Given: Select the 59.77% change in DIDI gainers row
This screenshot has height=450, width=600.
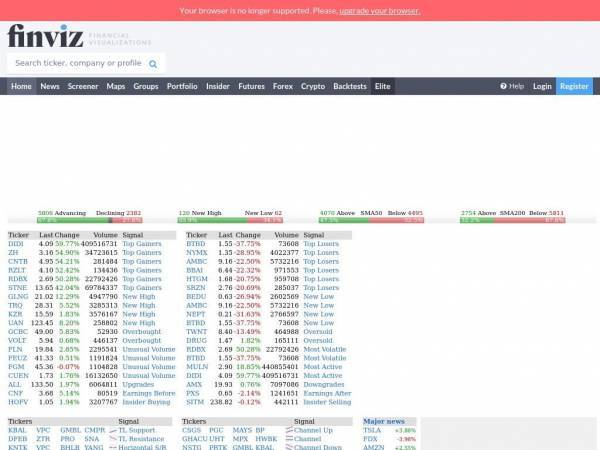Looking at the screenshot, I should tap(67, 244).
